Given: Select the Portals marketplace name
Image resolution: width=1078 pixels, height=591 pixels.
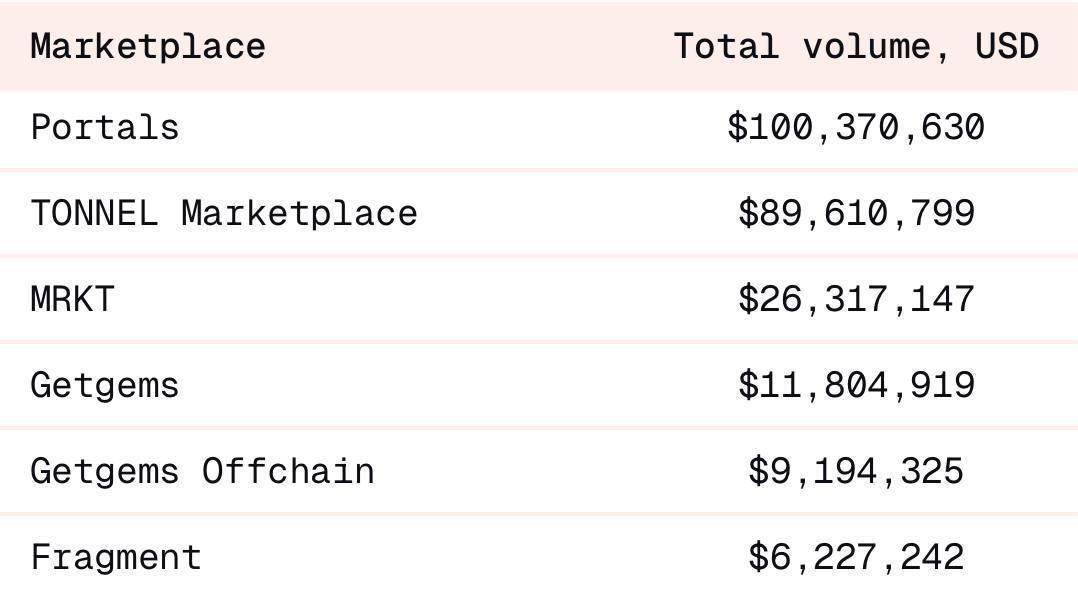Looking at the screenshot, I should point(105,127).
